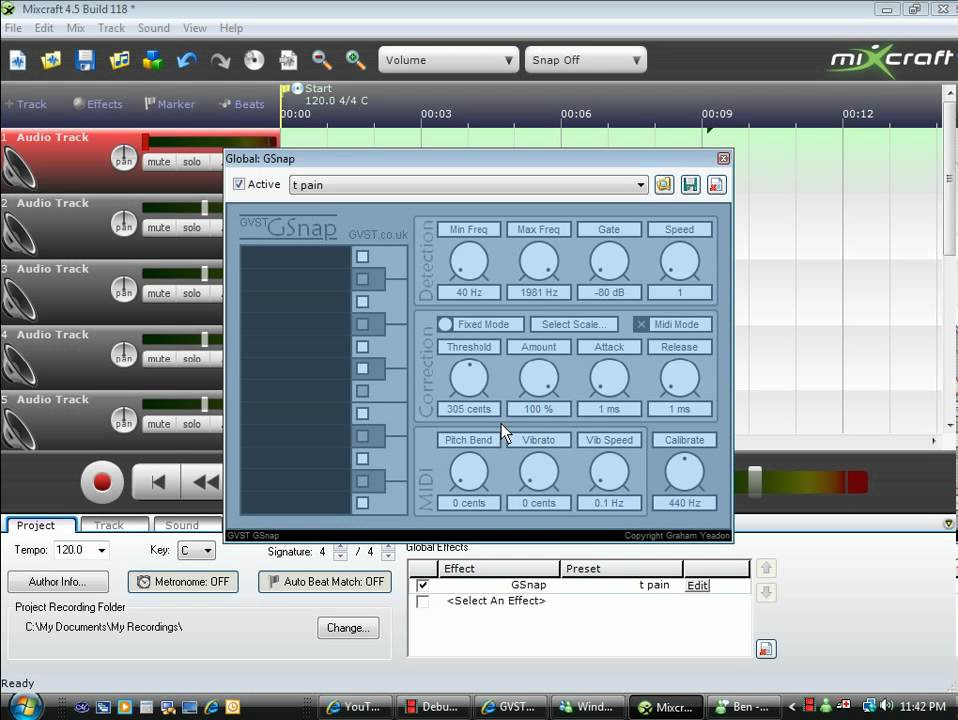Zoom out with the red magnifier icon

321,61
